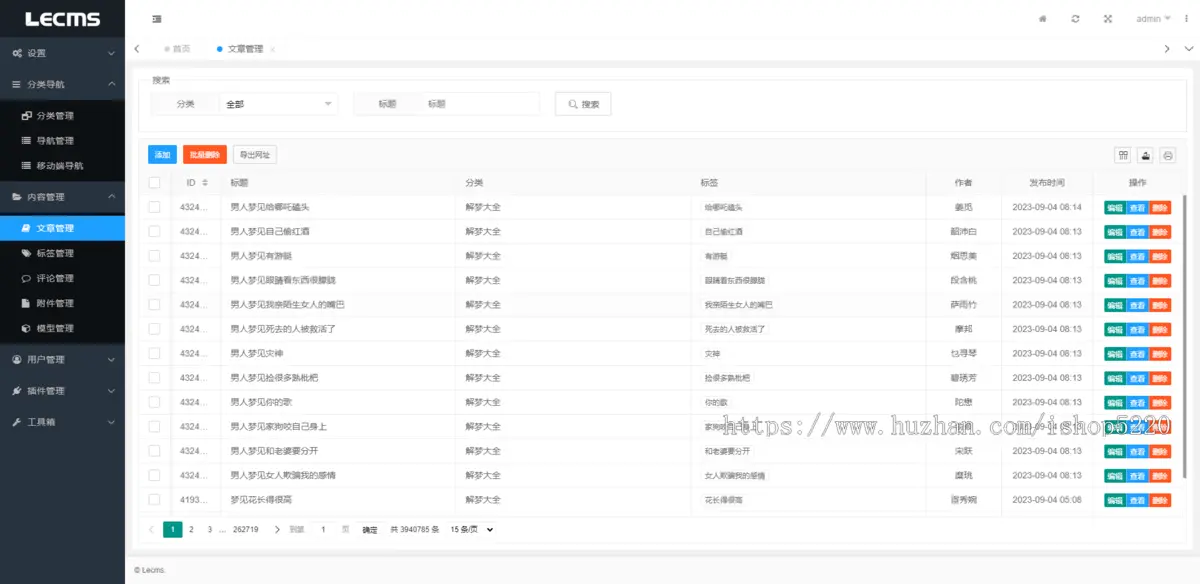Screen dimensions: 1200x584
Task: Click the 附件管理 file icon
Action: pos(27,303)
